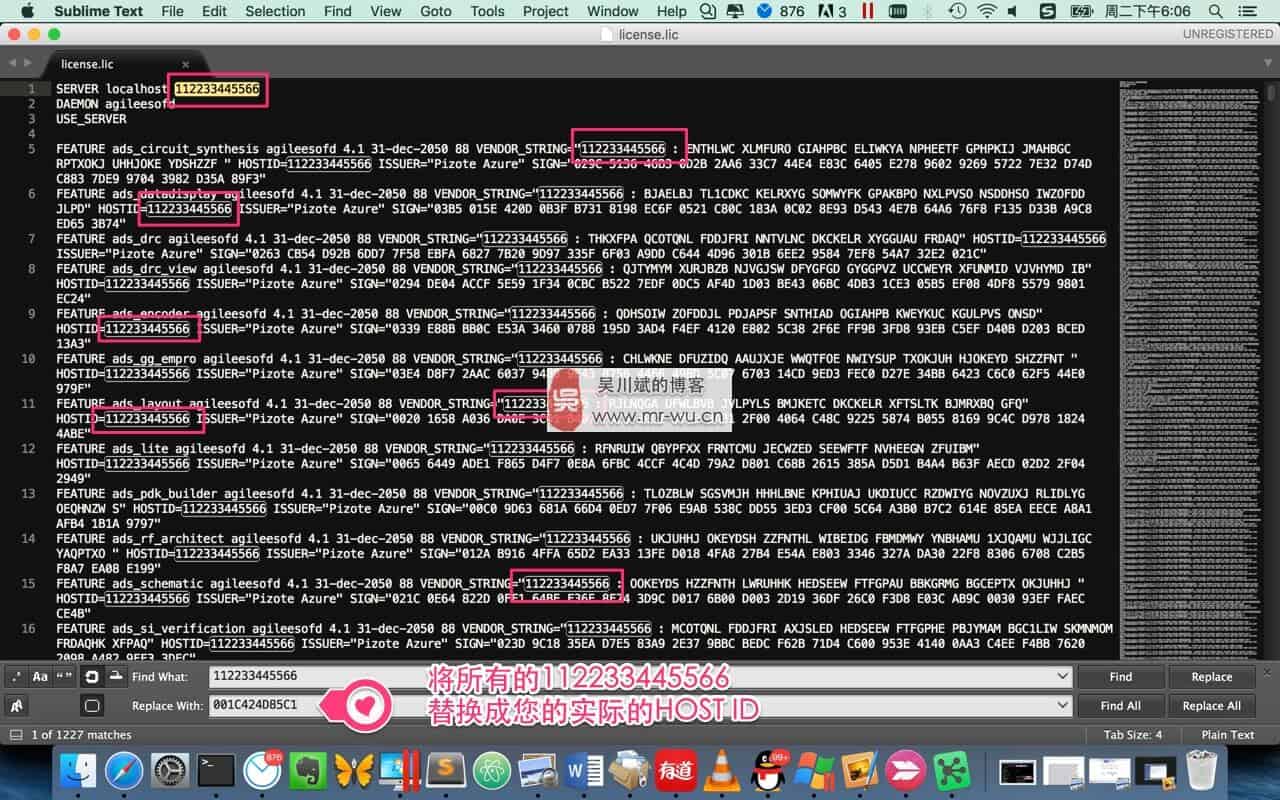Switch to the license.lic tab
This screenshot has height=800, width=1280.
88,64
